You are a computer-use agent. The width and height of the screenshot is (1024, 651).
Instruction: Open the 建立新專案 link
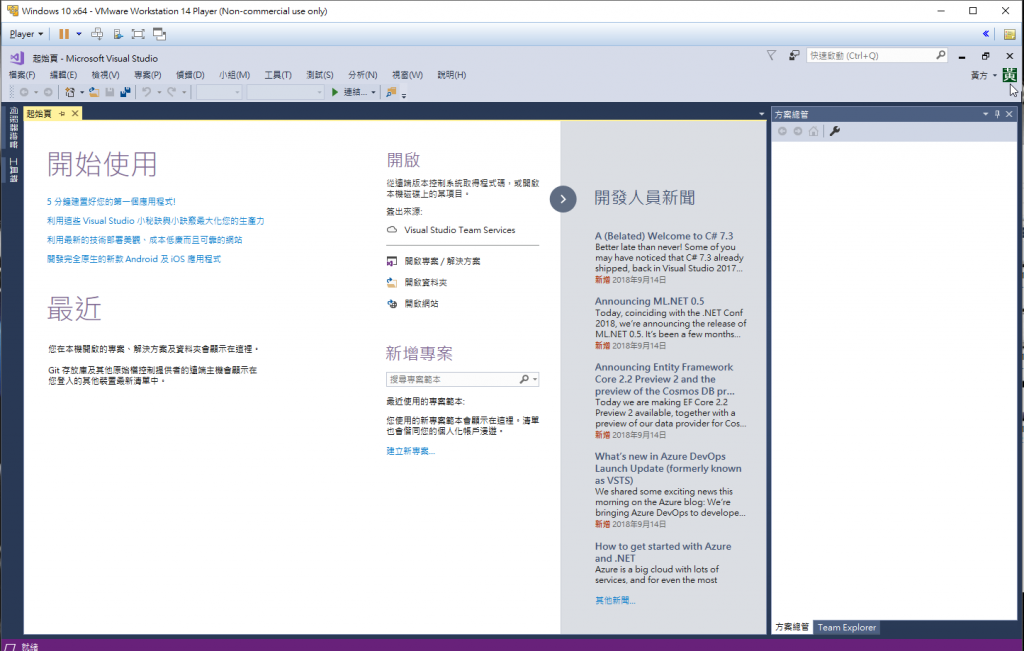[410, 451]
